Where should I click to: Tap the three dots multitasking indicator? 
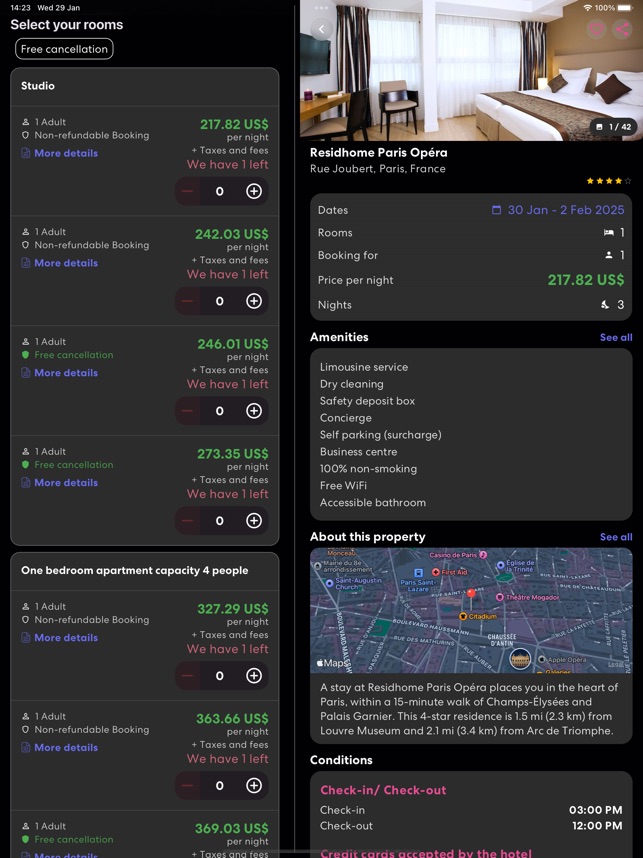[322, 8]
